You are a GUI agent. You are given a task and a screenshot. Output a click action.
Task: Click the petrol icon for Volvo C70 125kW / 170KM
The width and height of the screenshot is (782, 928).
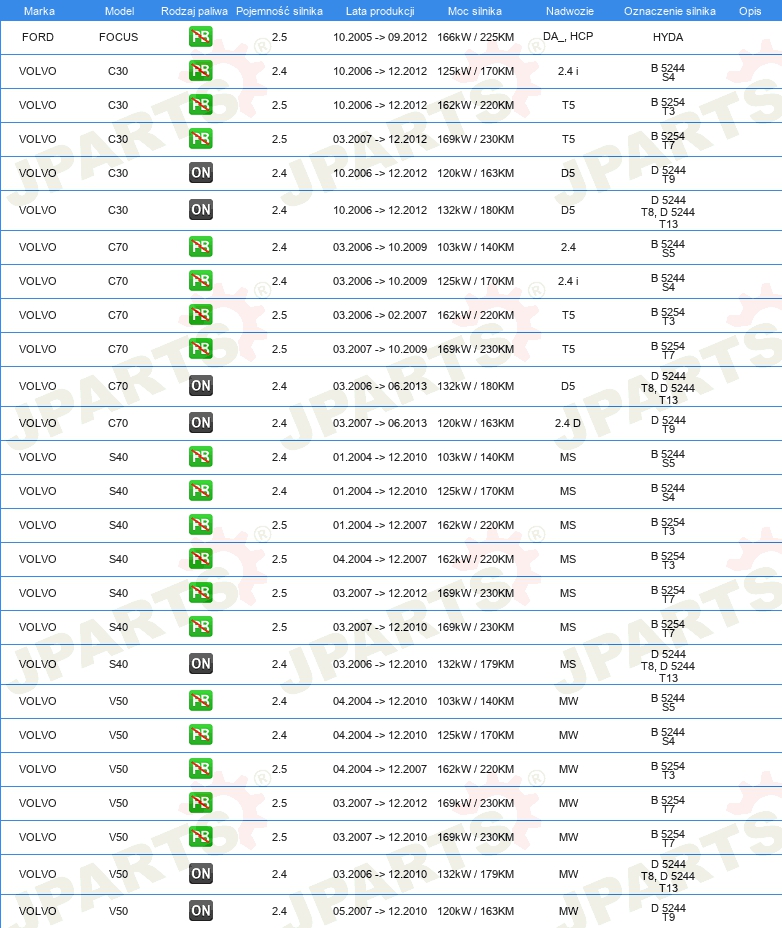tap(201, 281)
